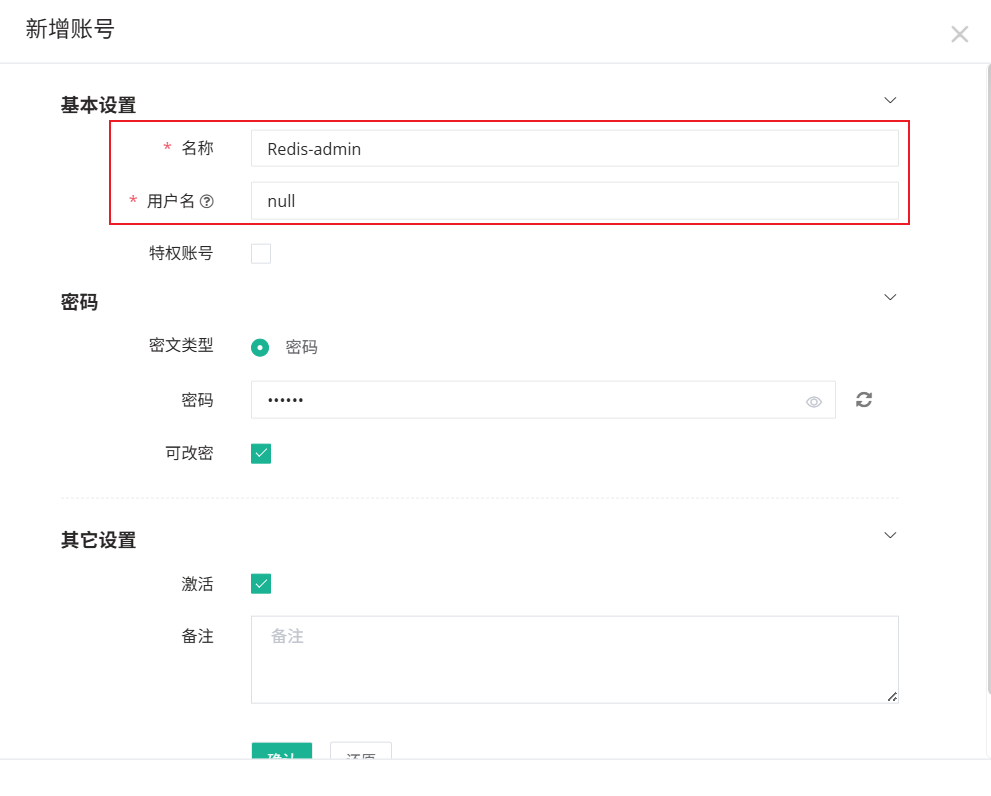Collapse the 基本设置 section chevron
991x796 pixels.
[x=890, y=100]
